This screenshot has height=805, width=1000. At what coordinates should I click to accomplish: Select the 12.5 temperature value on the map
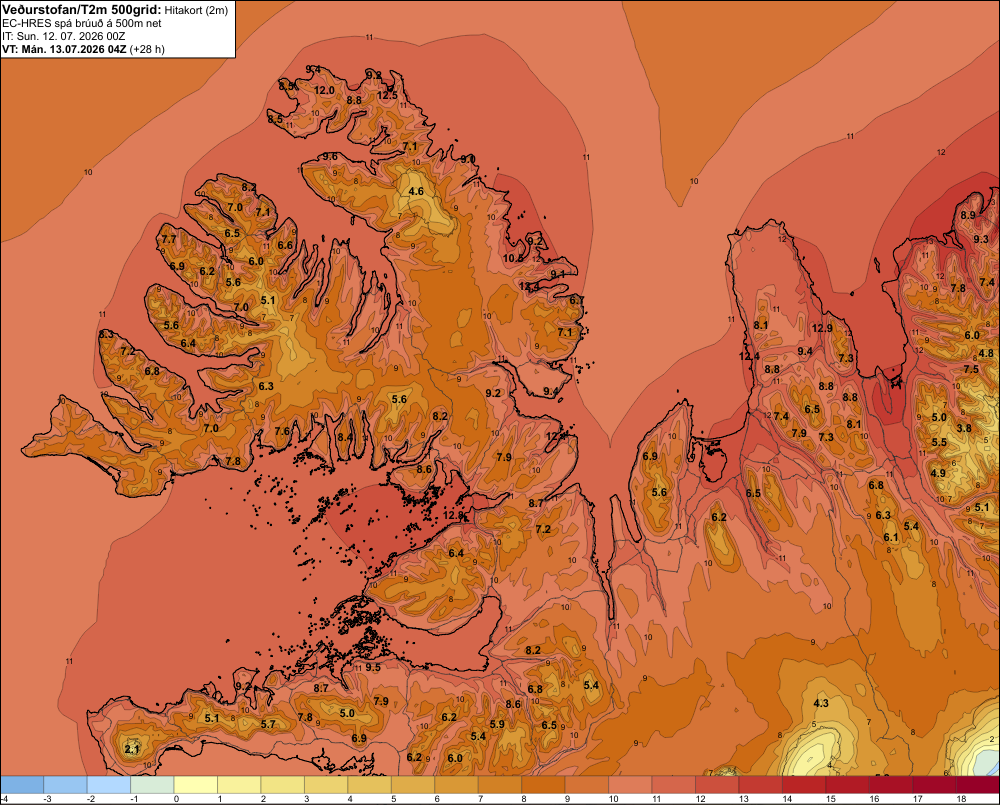[x=387, y=96]
